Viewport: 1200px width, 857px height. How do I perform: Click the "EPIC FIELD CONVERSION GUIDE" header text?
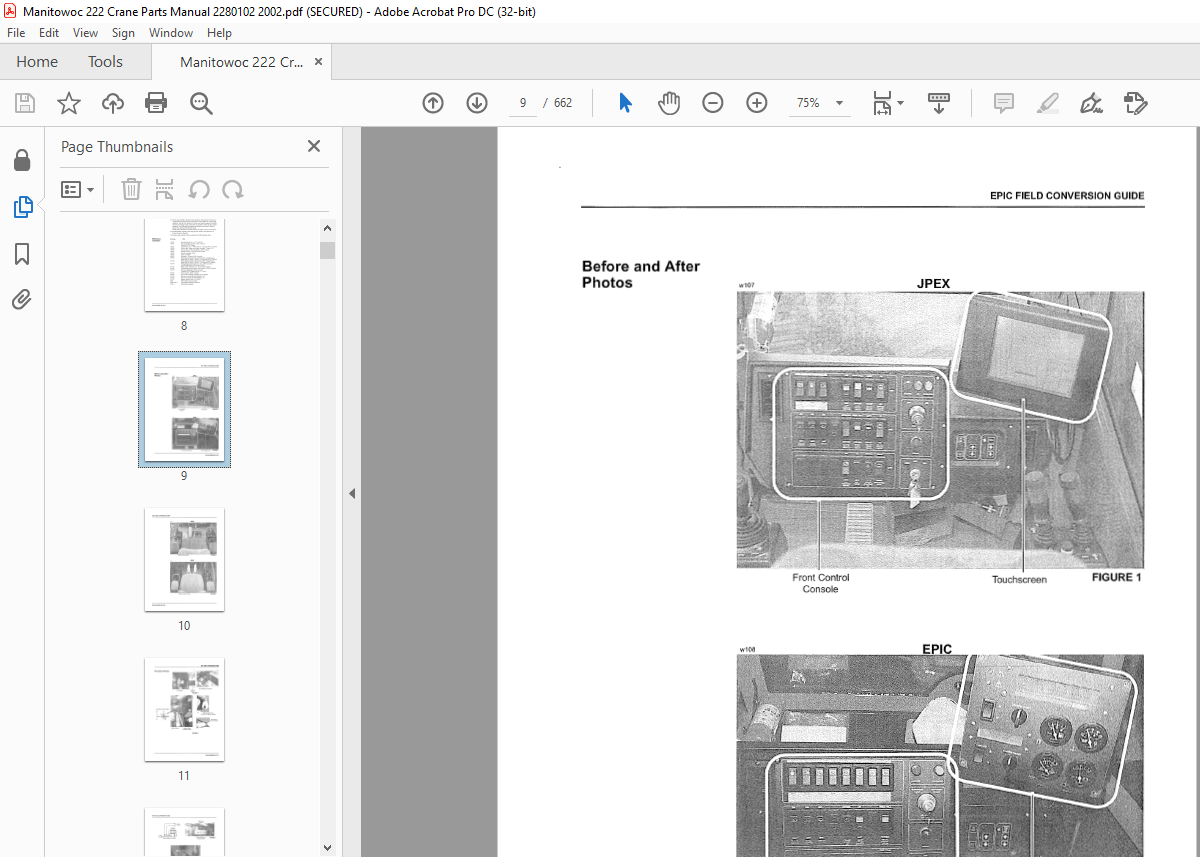point(1067,196)
